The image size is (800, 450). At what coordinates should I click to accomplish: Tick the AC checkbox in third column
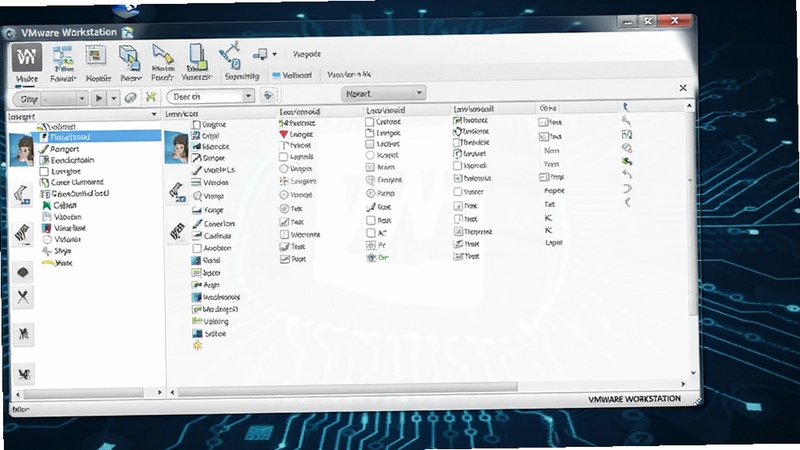click(x=371, y=233)
